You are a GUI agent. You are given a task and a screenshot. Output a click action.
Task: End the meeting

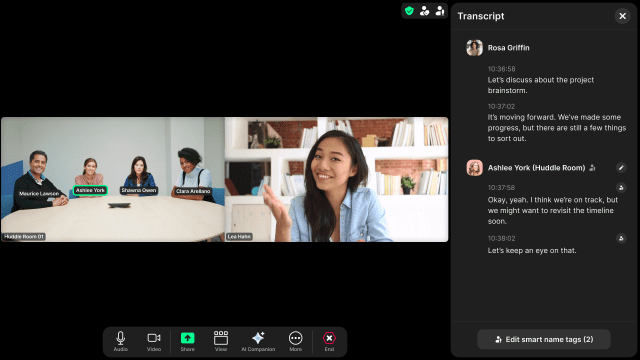329,341
